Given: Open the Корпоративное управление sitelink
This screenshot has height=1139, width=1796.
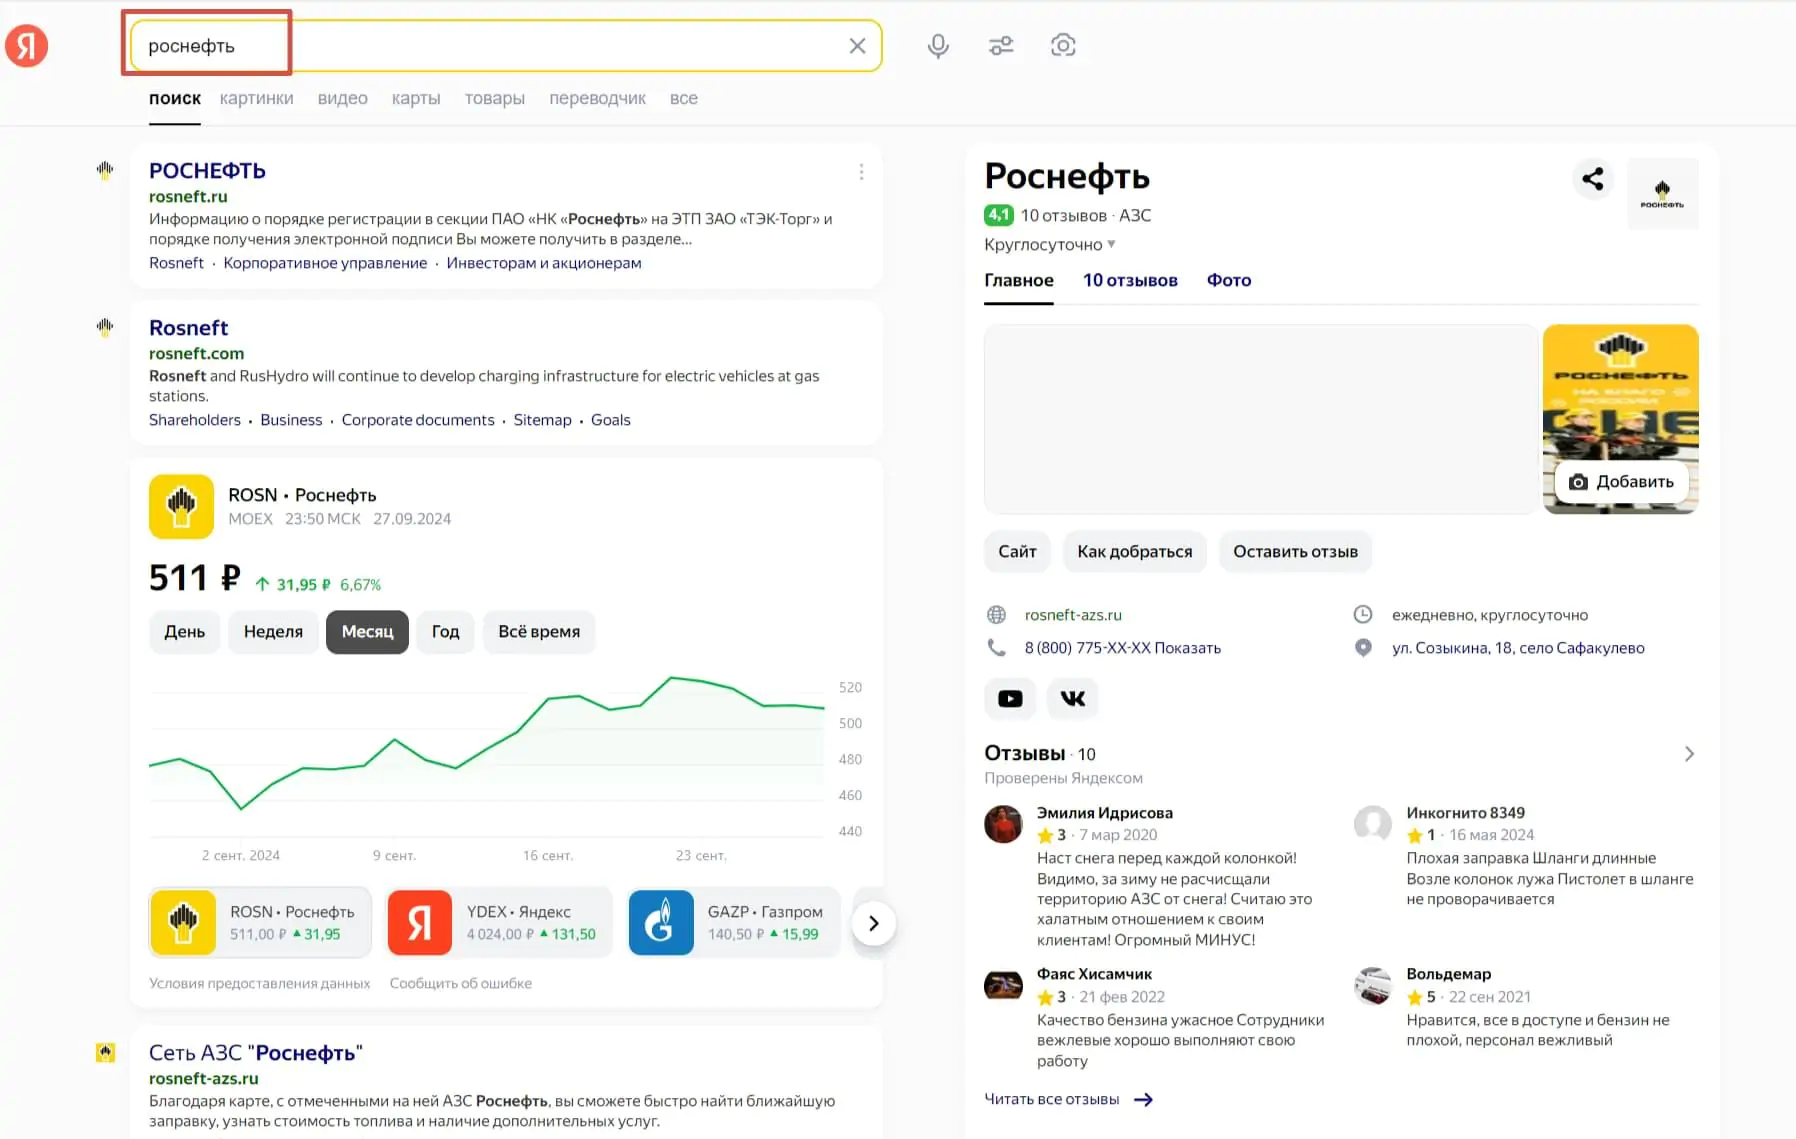Looking at the screenshot, I should 325,263.
